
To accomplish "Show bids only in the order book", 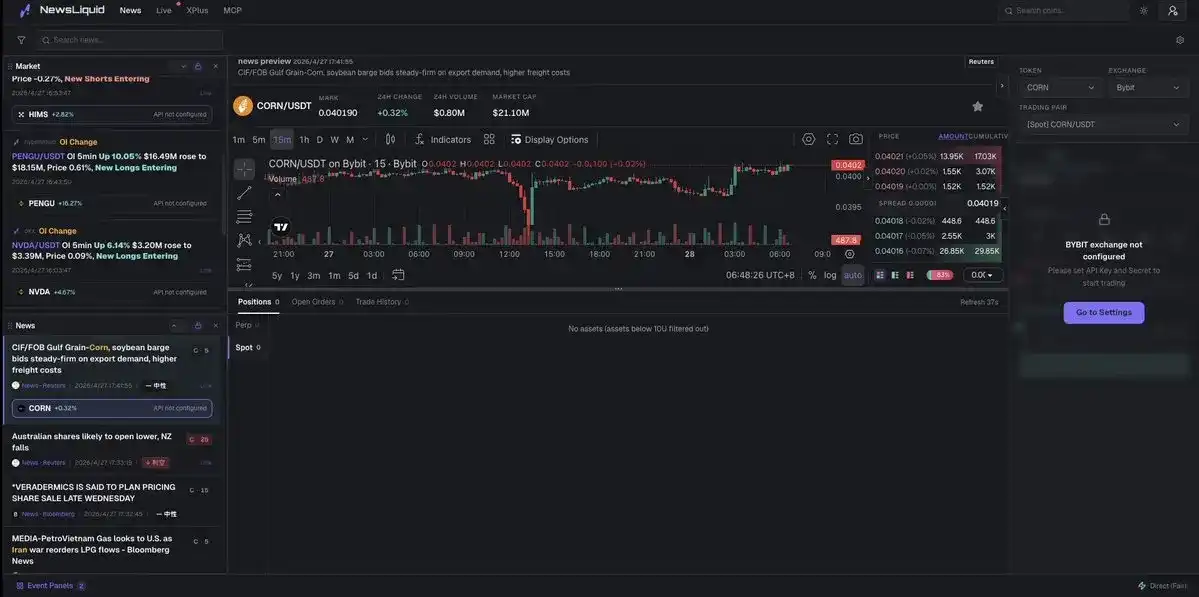I will [x=895, y=275].
